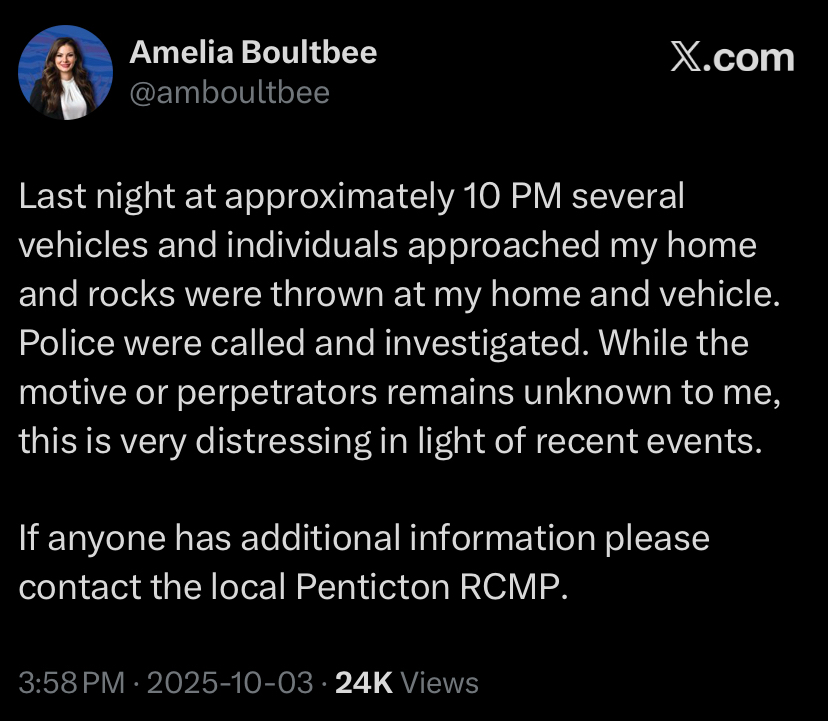Open the Amelia Boultbee display name
The height and width of the screenshot is (721, 828).
(x=253, y=52)
